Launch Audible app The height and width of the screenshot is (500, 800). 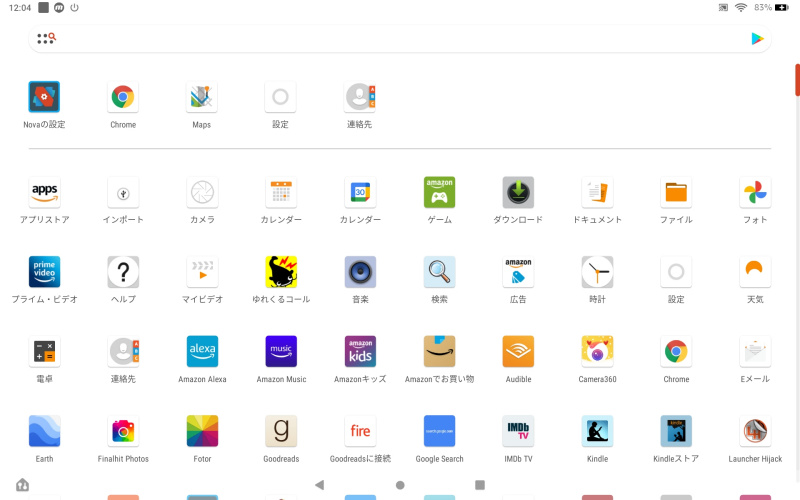pos(518,352)
